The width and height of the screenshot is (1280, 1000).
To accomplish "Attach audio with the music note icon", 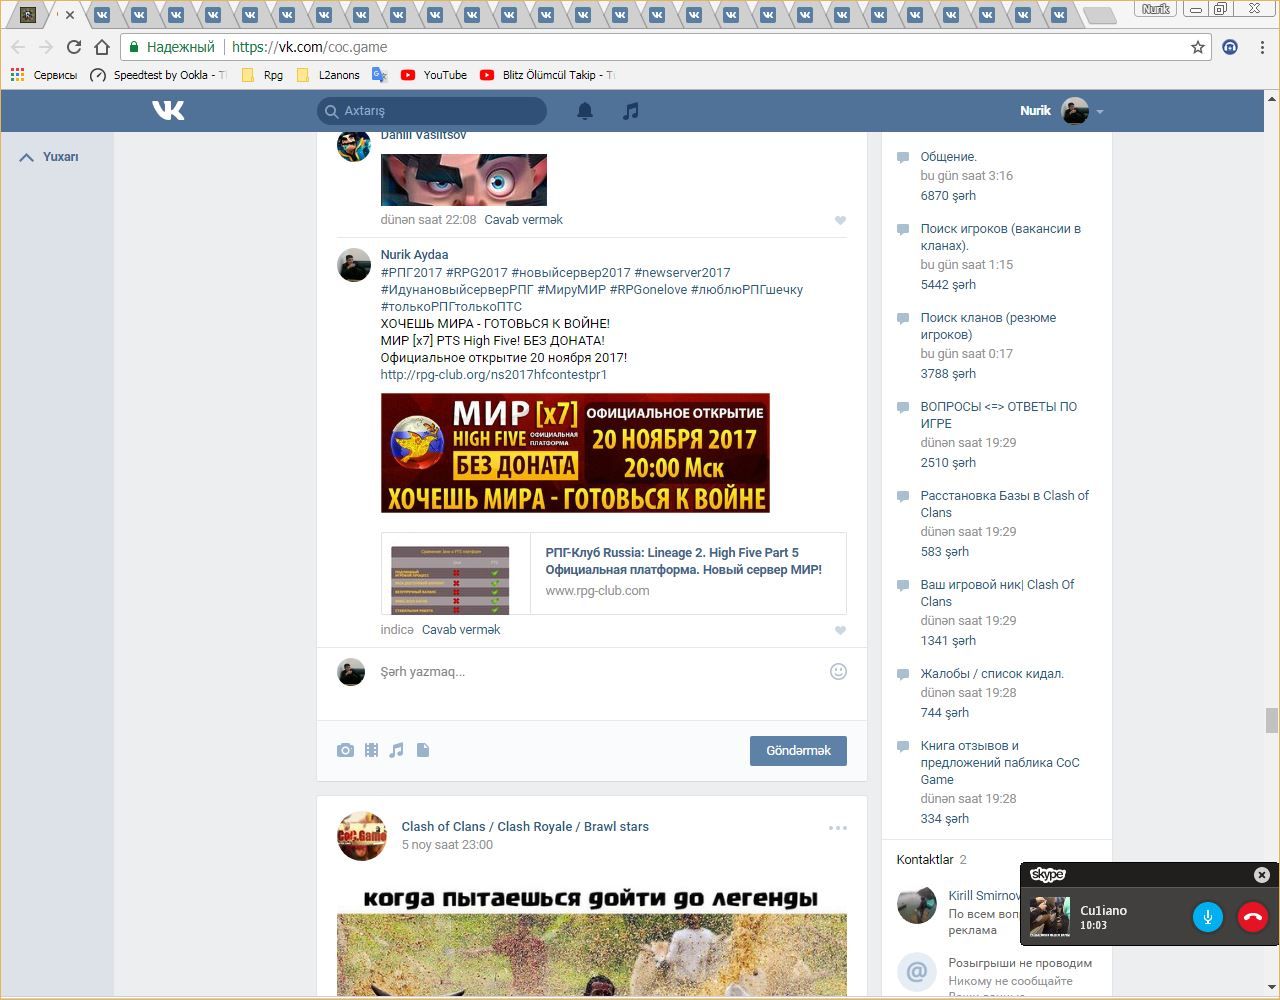I will 397,750.
